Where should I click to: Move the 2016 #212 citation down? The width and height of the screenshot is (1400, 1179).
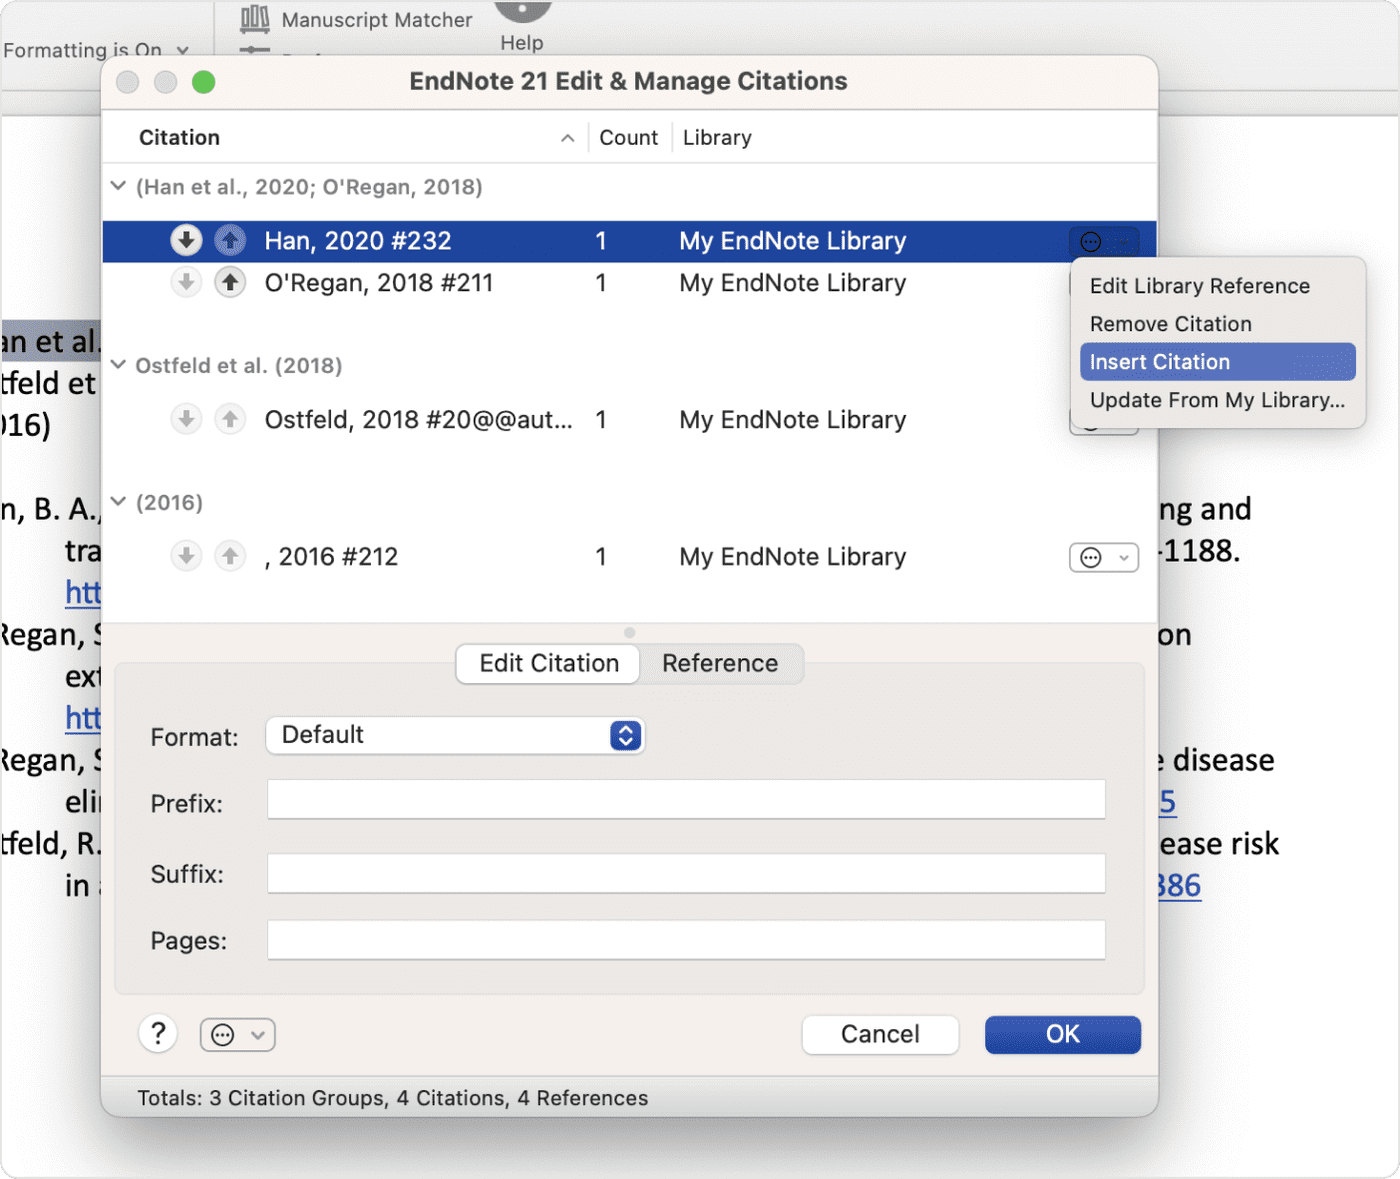coord(186,556)
